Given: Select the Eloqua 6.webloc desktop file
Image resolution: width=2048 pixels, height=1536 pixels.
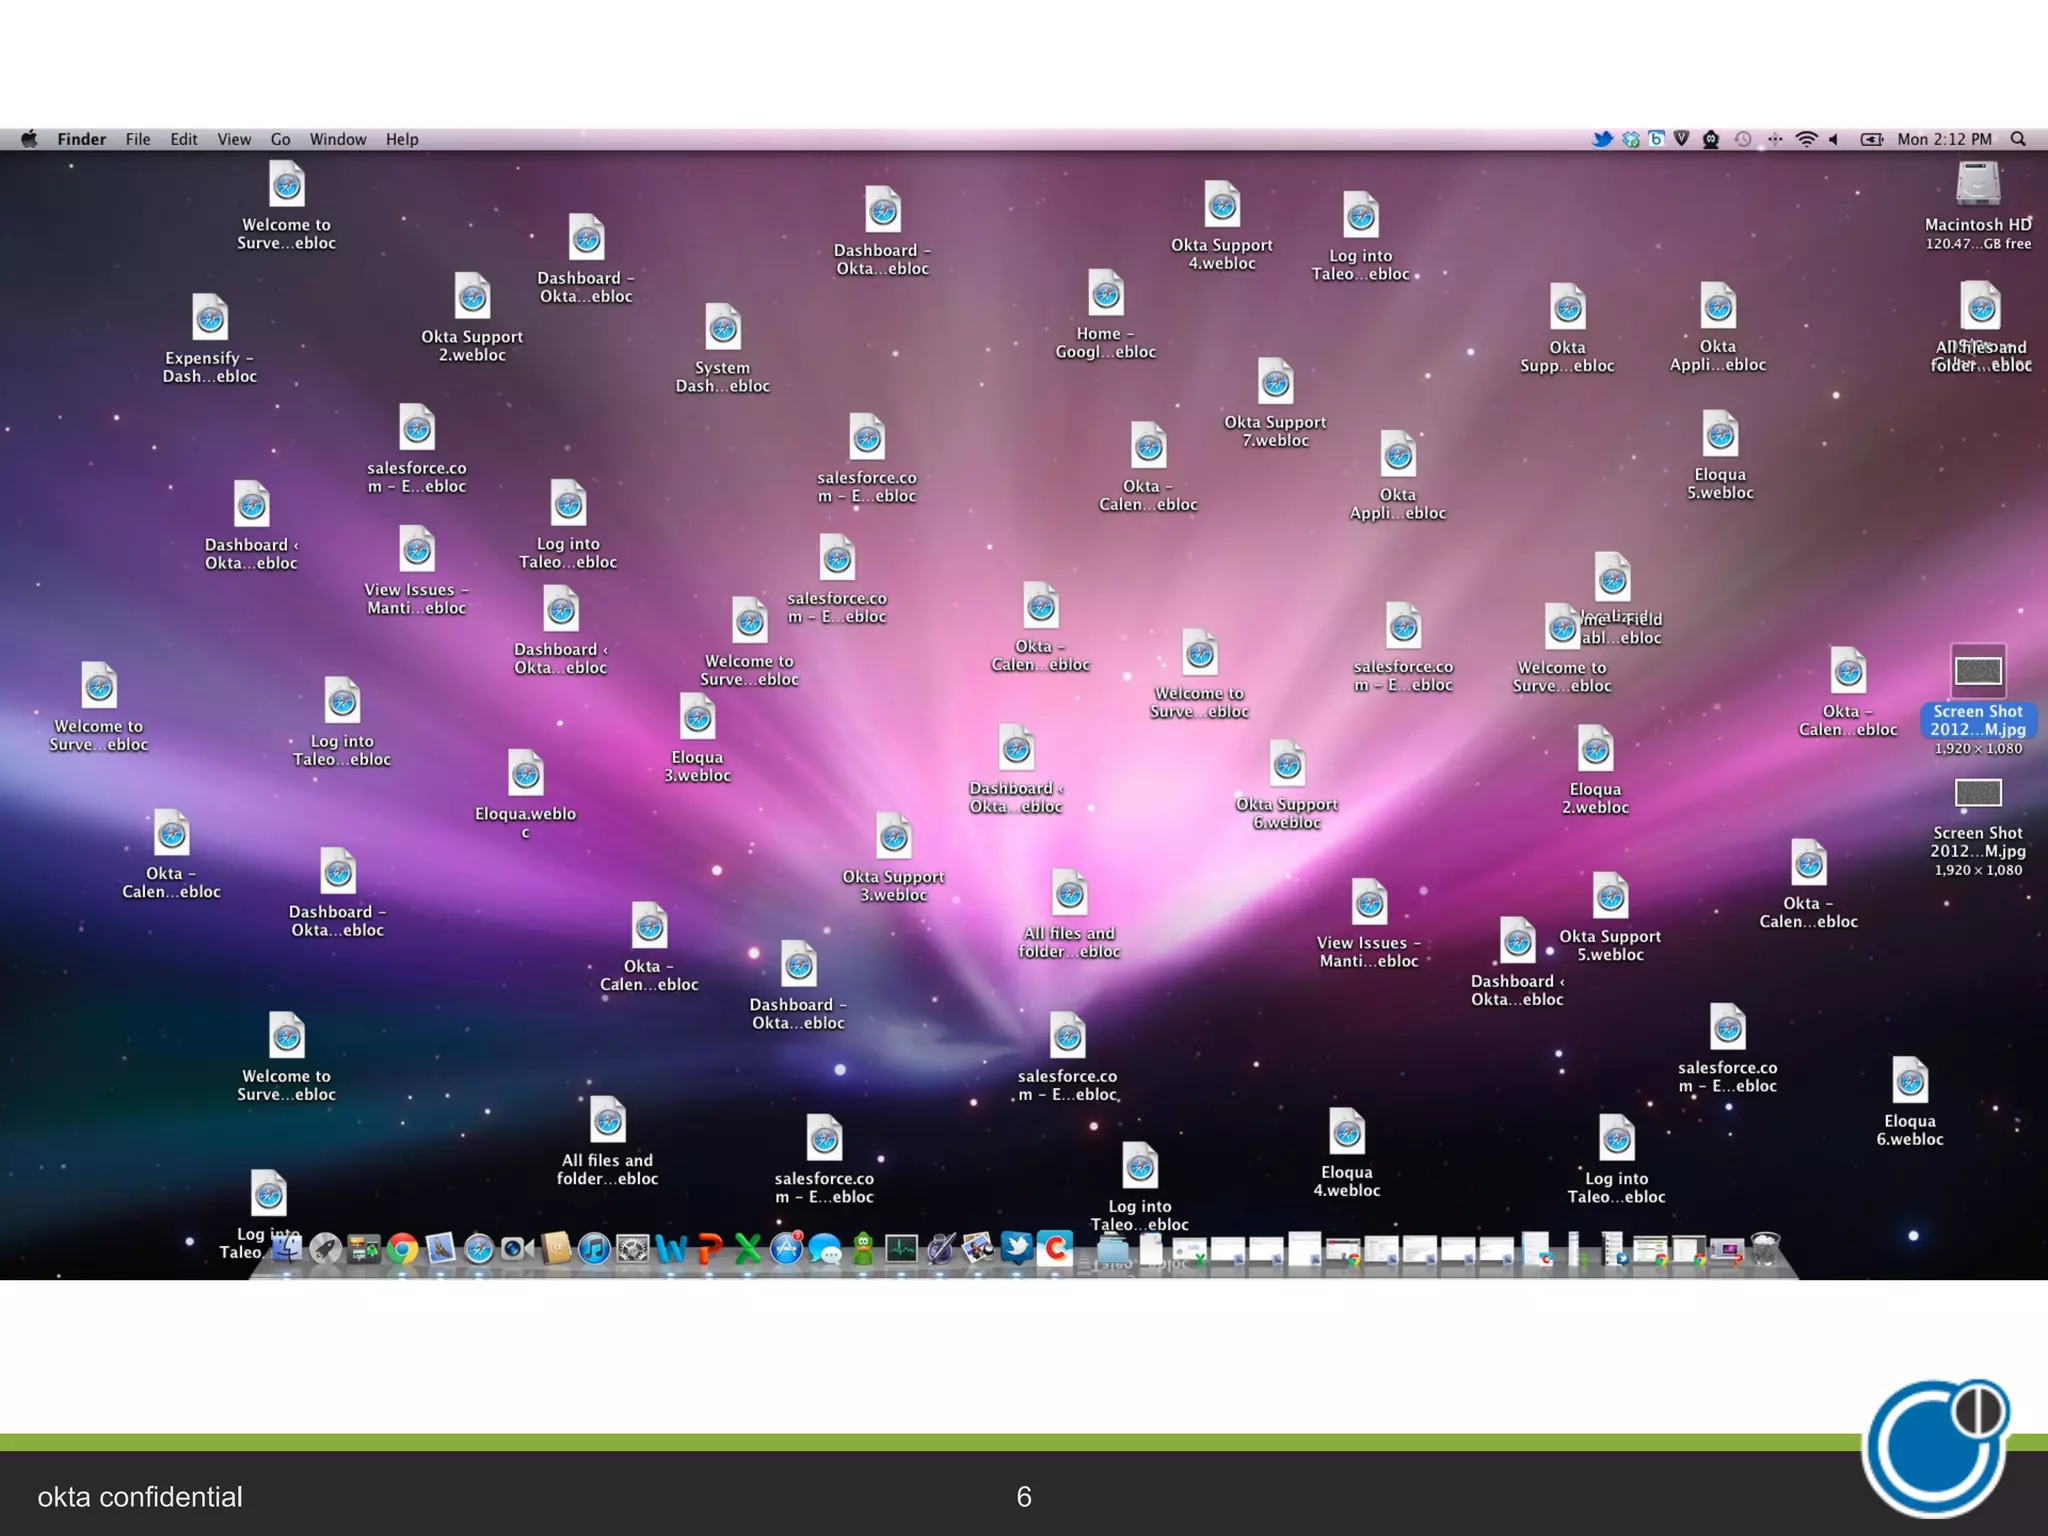Looking at the screenshot, I should click(x=1909, y=1083).
